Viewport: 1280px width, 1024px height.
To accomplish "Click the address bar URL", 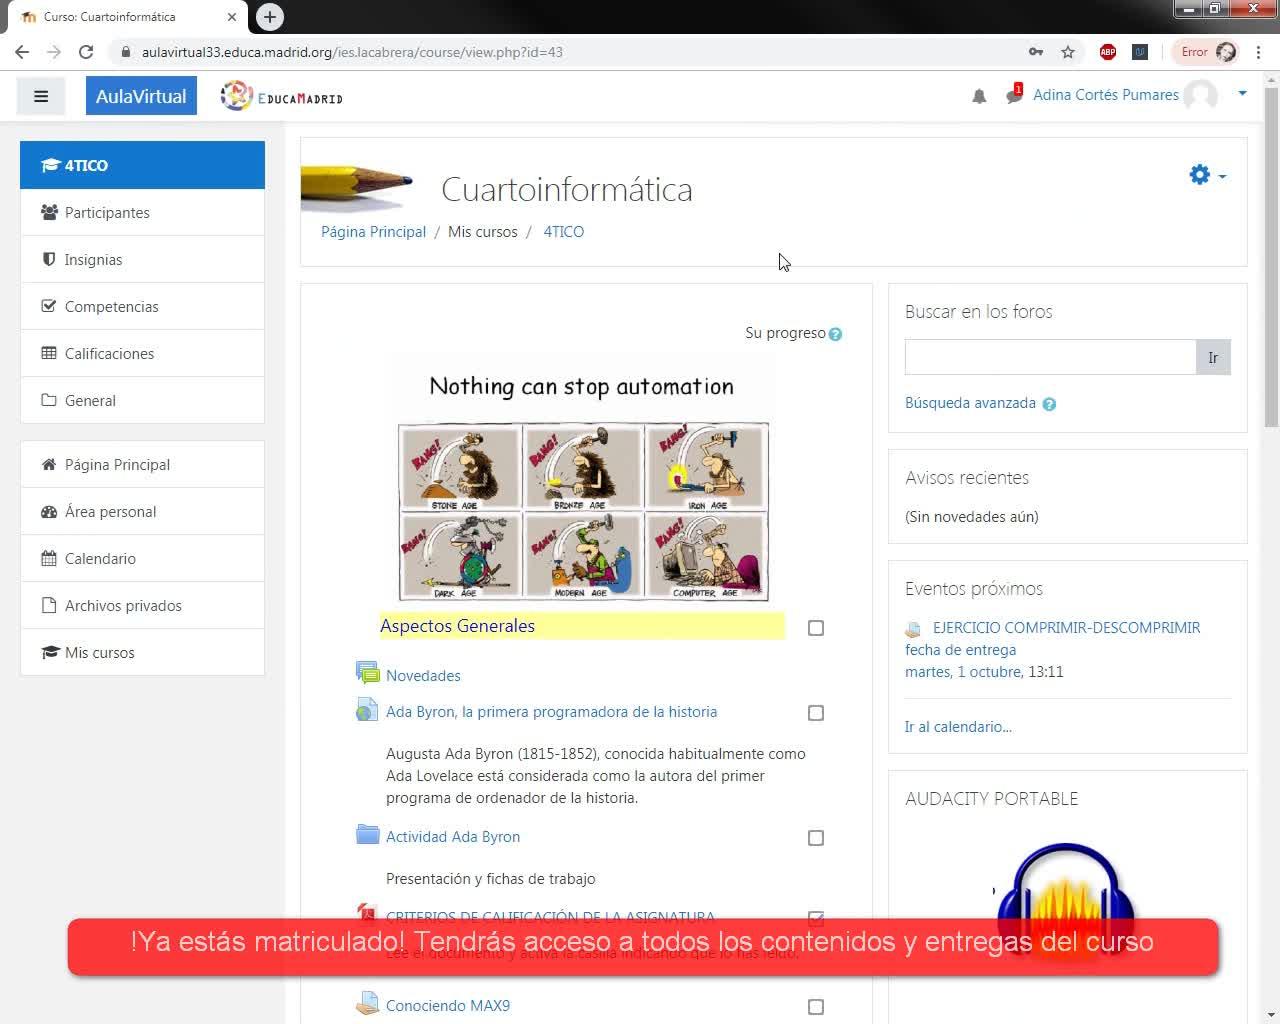I will click(x=352, y=52).
